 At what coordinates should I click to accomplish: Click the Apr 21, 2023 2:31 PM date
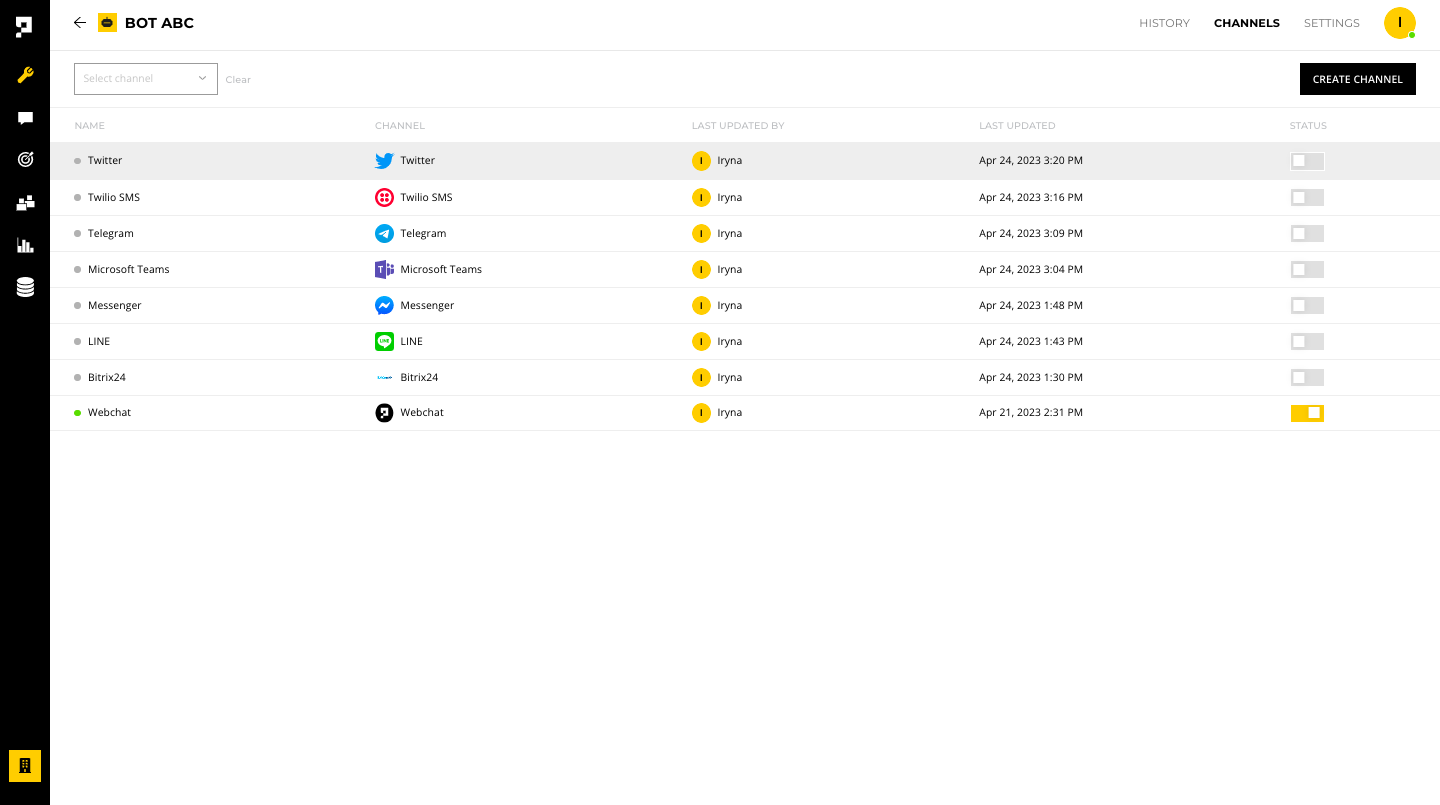[x=1031, y=412]
